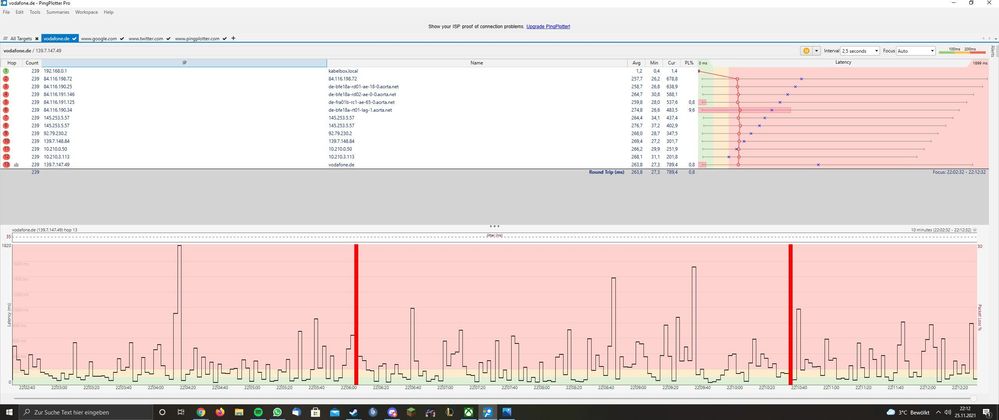999x420 pixels.
Task: Open the Tools menu
Action: pyautogui.click(x=34, y=12)
